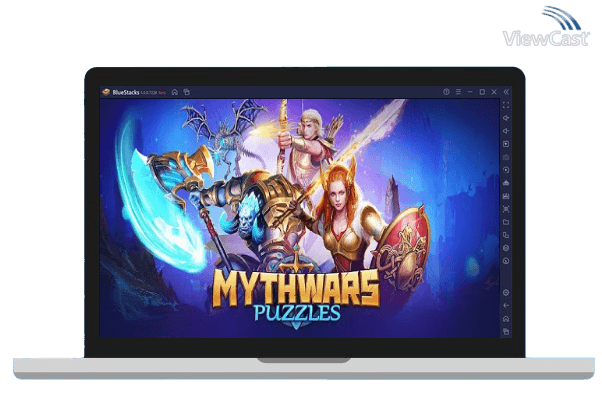Click the BlueStacks logo in title bar
The height and width of the screenshot is (414, 602).
click(106, 92)
